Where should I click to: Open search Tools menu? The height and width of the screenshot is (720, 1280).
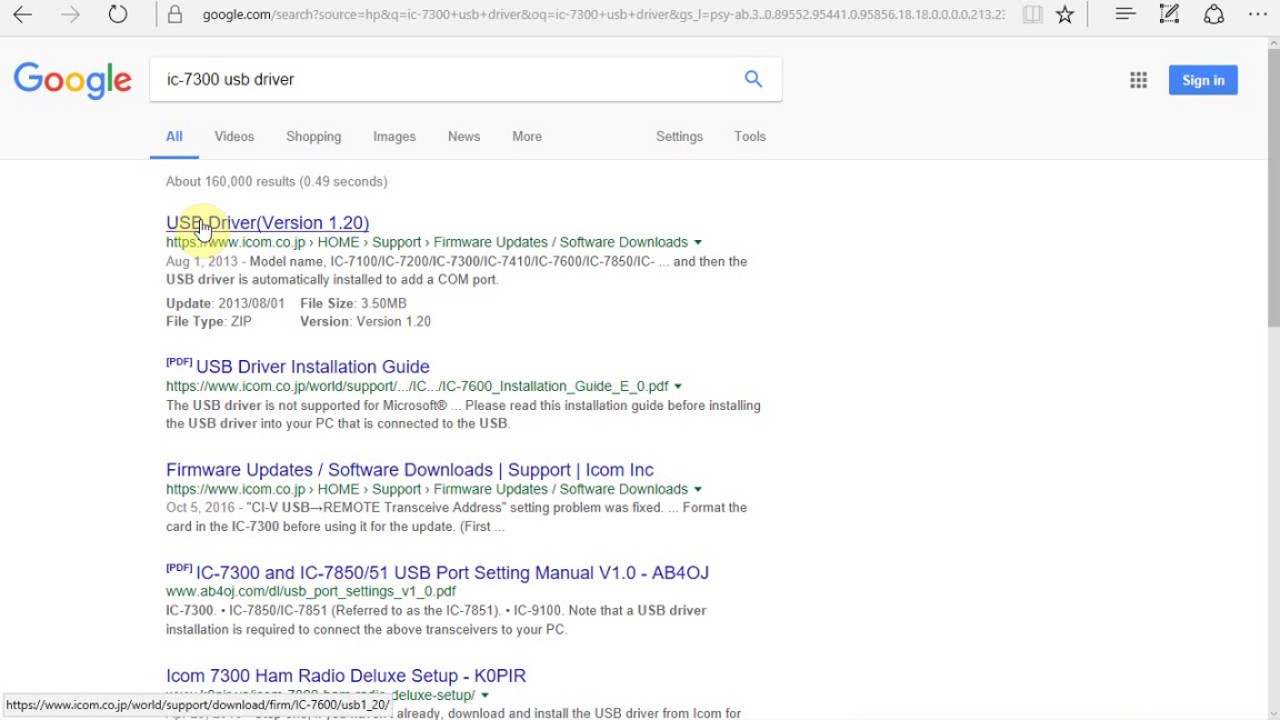(x=750, y=136)
